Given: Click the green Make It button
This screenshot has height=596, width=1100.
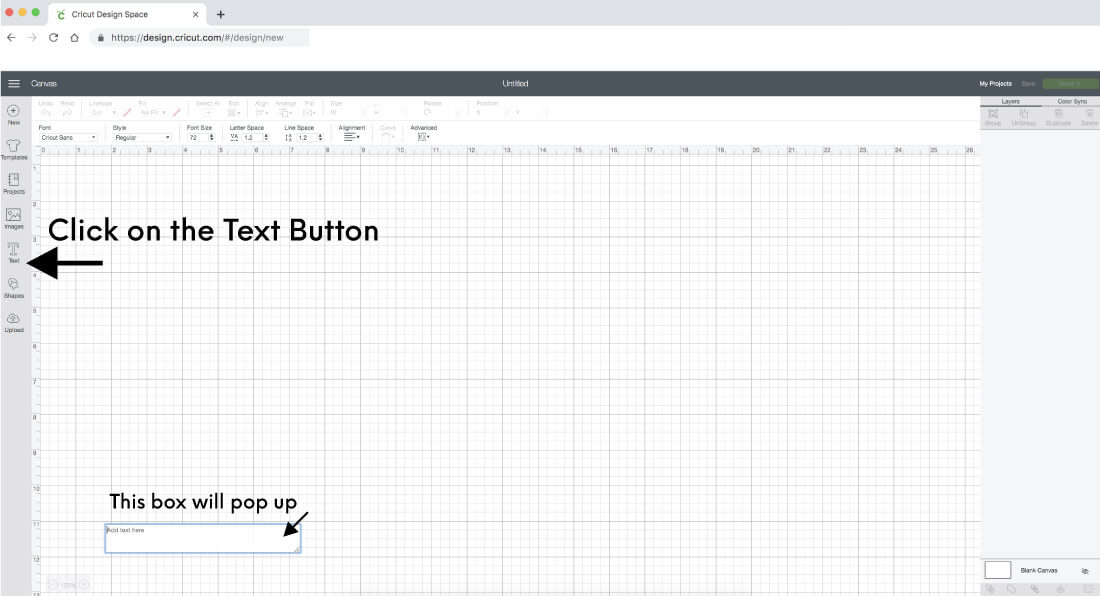Looking at the screenshot, I should pos(1070,83).
